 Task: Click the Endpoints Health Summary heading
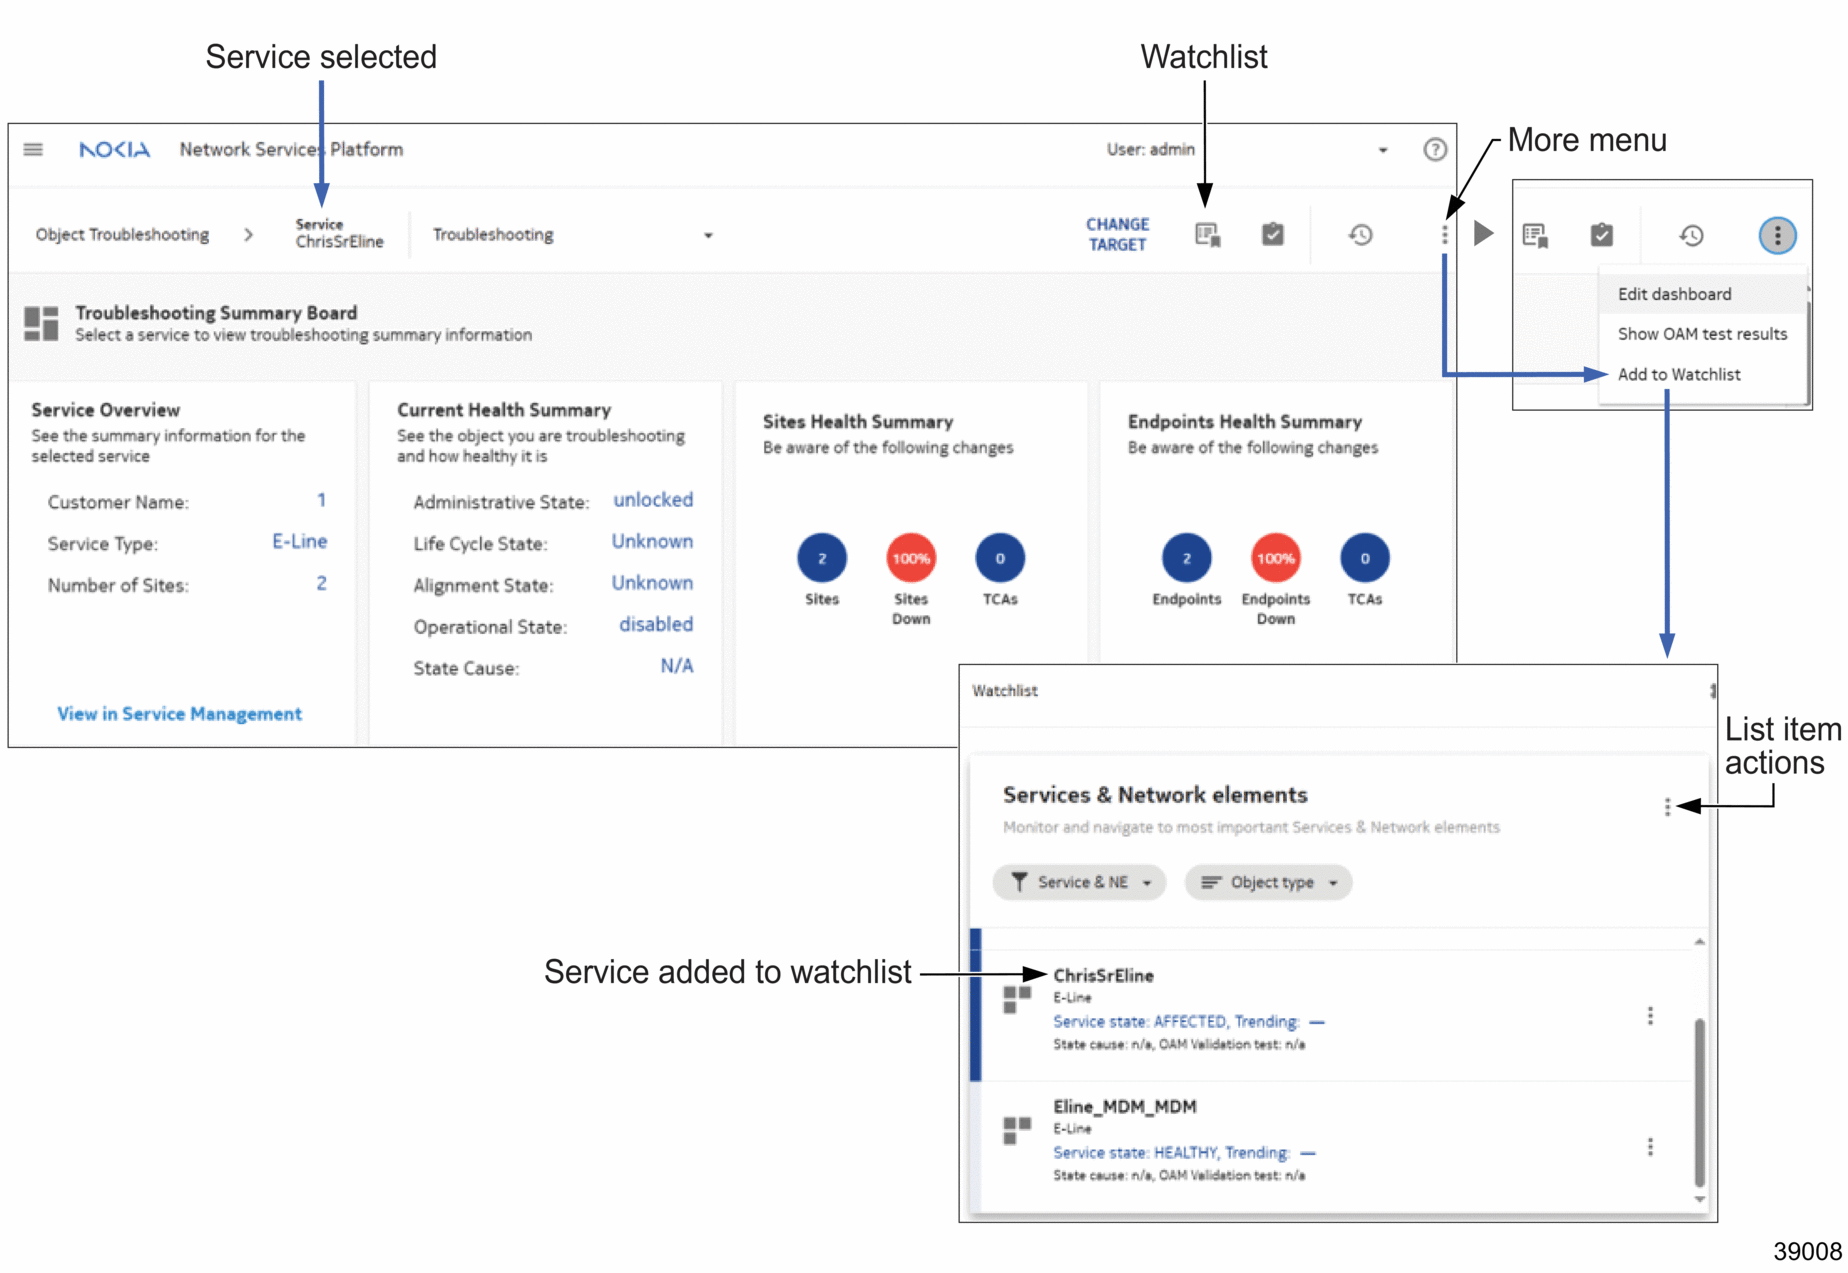click(x=1245, y=422)
